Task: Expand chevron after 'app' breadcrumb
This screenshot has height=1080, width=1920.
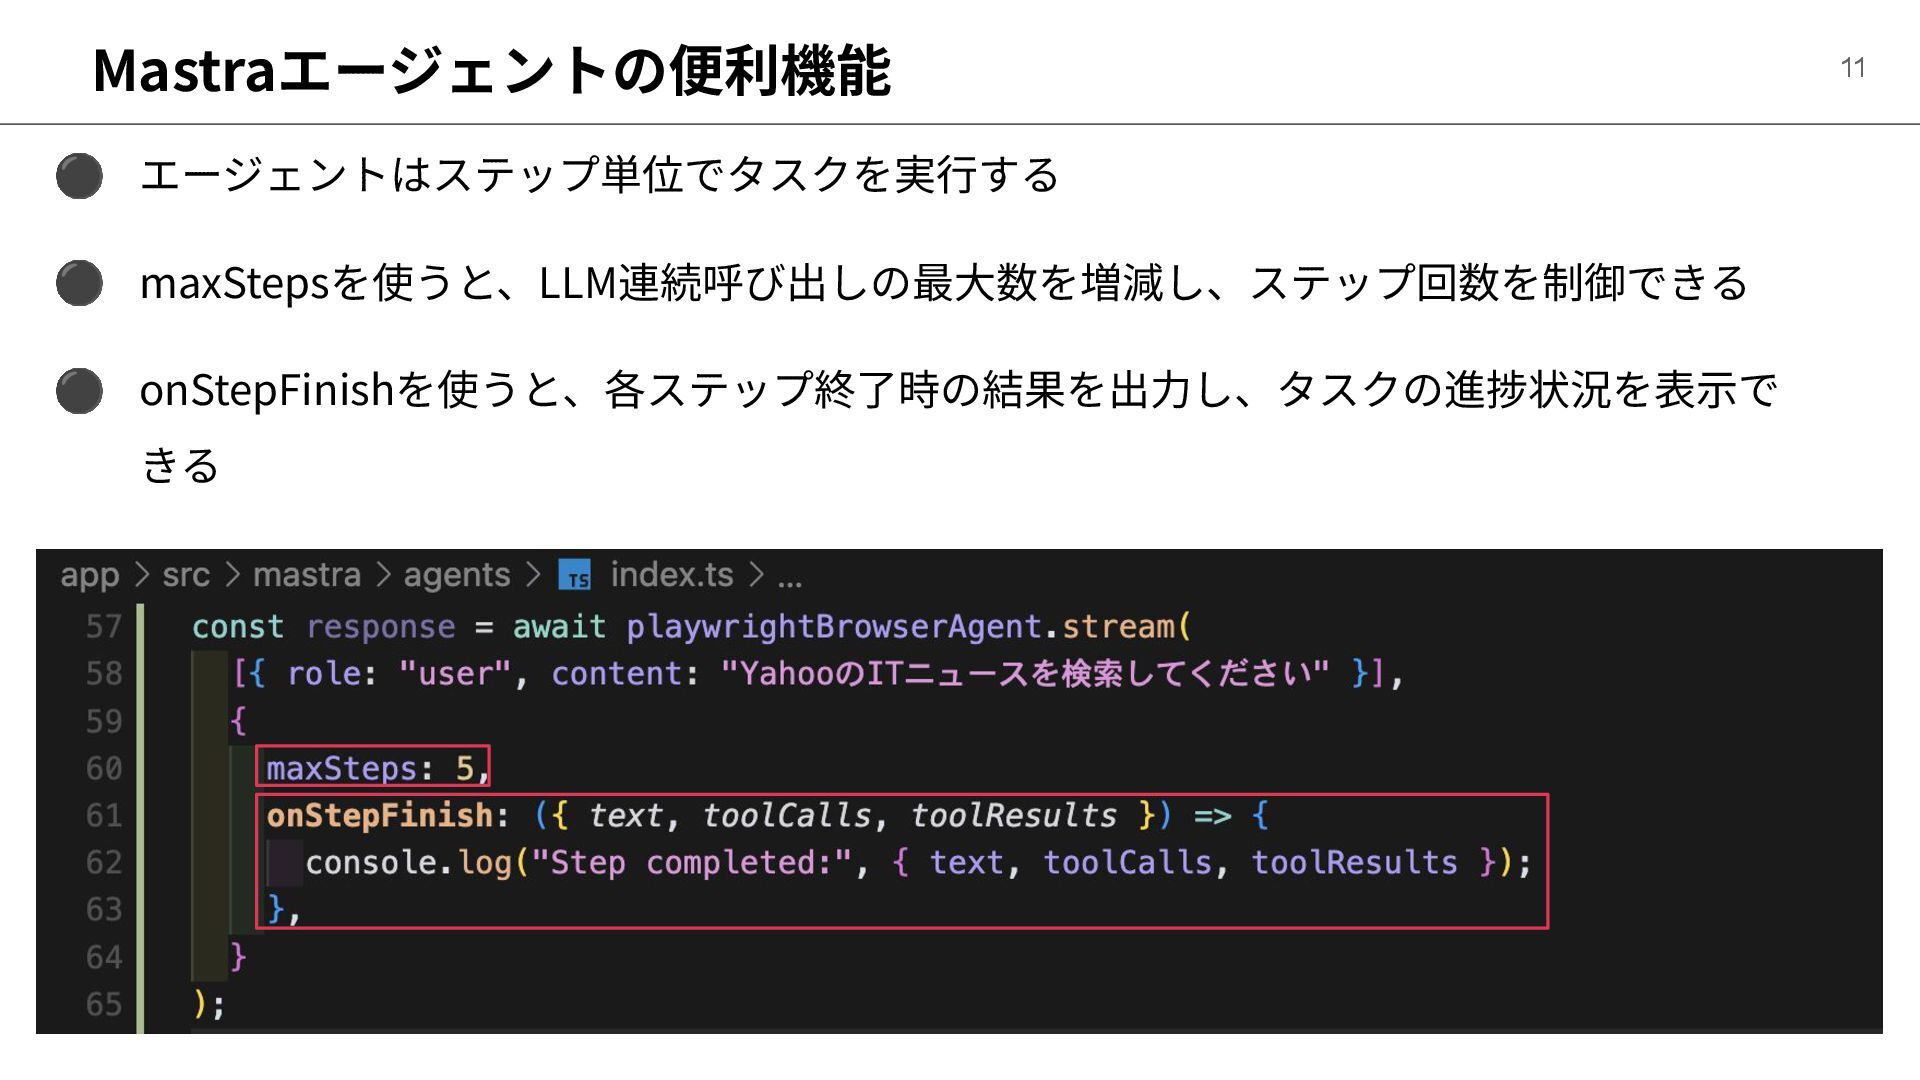Action: click(x=141, y=576)
